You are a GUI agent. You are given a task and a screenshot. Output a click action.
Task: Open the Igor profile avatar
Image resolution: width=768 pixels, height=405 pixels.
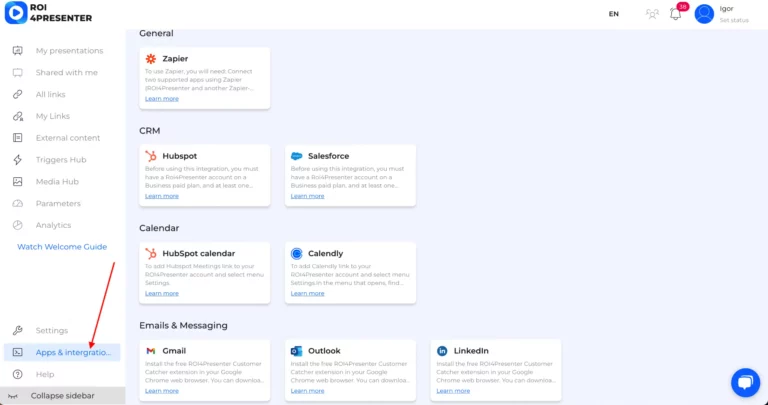(704, 14)
